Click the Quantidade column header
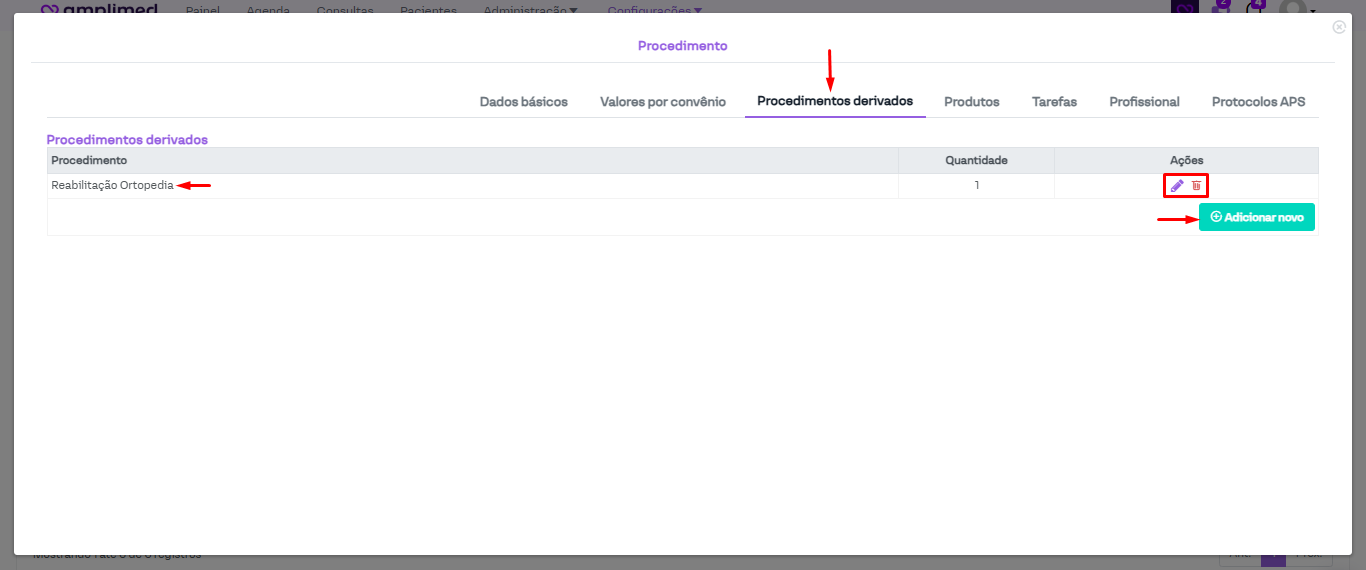 pyautogui.click(x=976, y=160)
